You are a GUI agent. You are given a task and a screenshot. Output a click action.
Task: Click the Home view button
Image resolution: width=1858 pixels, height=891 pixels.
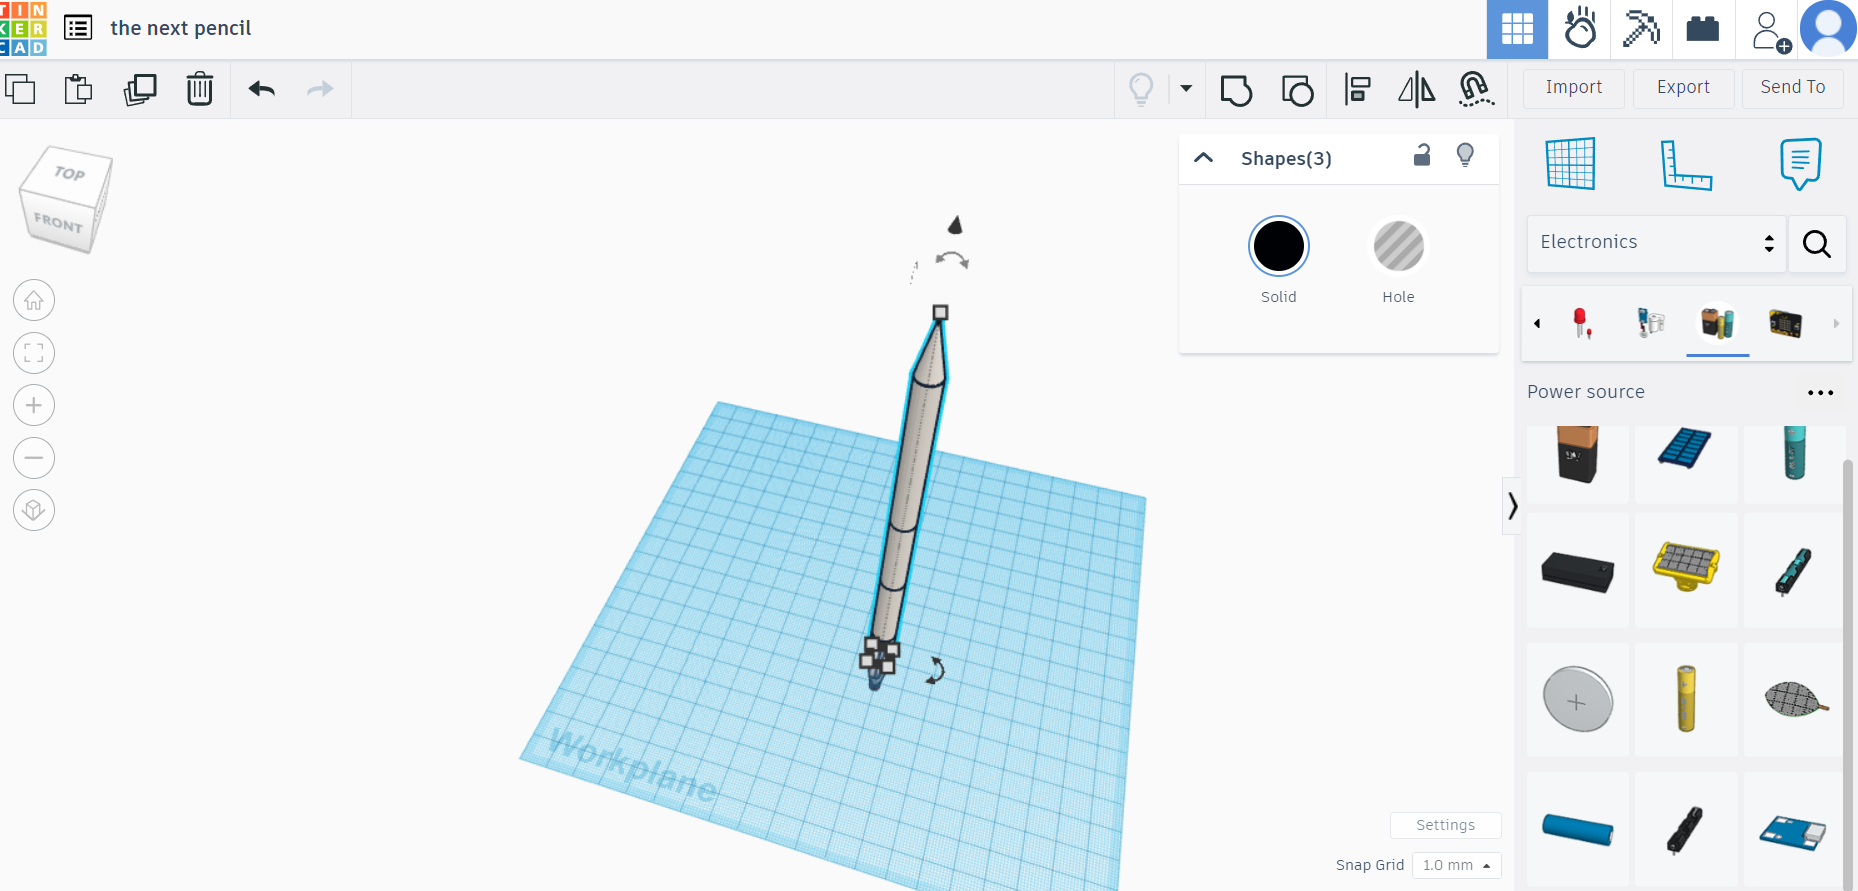(x=34, y=300)
